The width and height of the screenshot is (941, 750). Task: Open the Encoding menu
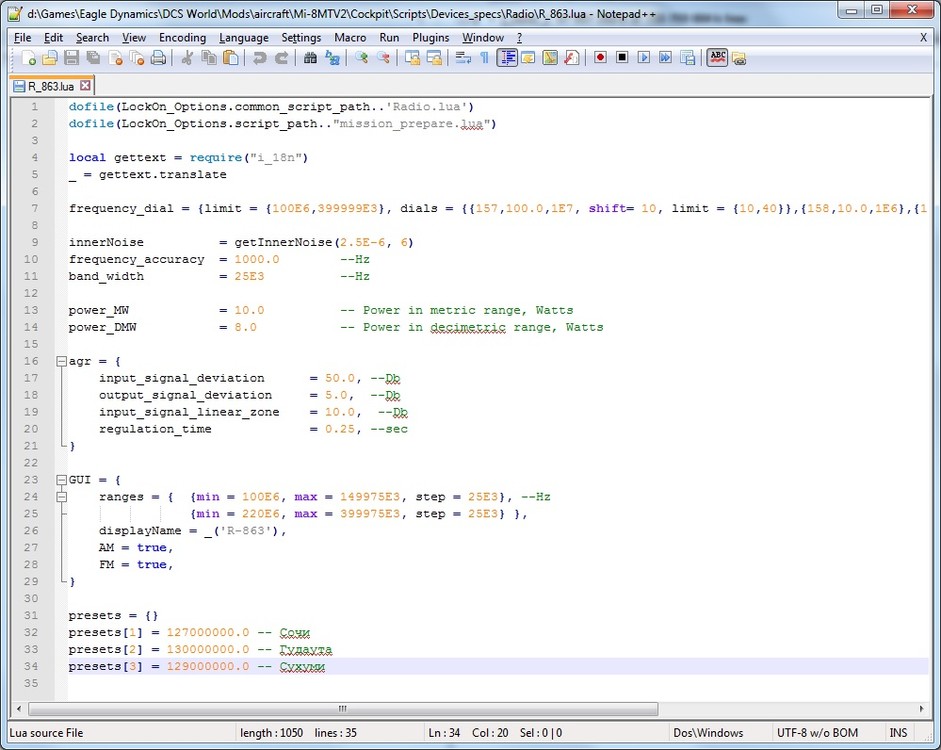tap(182, 38)
